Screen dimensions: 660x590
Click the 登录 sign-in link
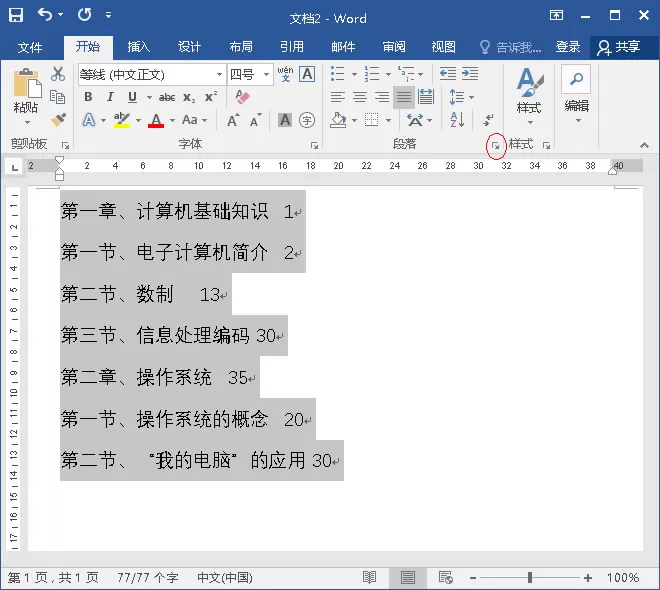pos(568,47)
